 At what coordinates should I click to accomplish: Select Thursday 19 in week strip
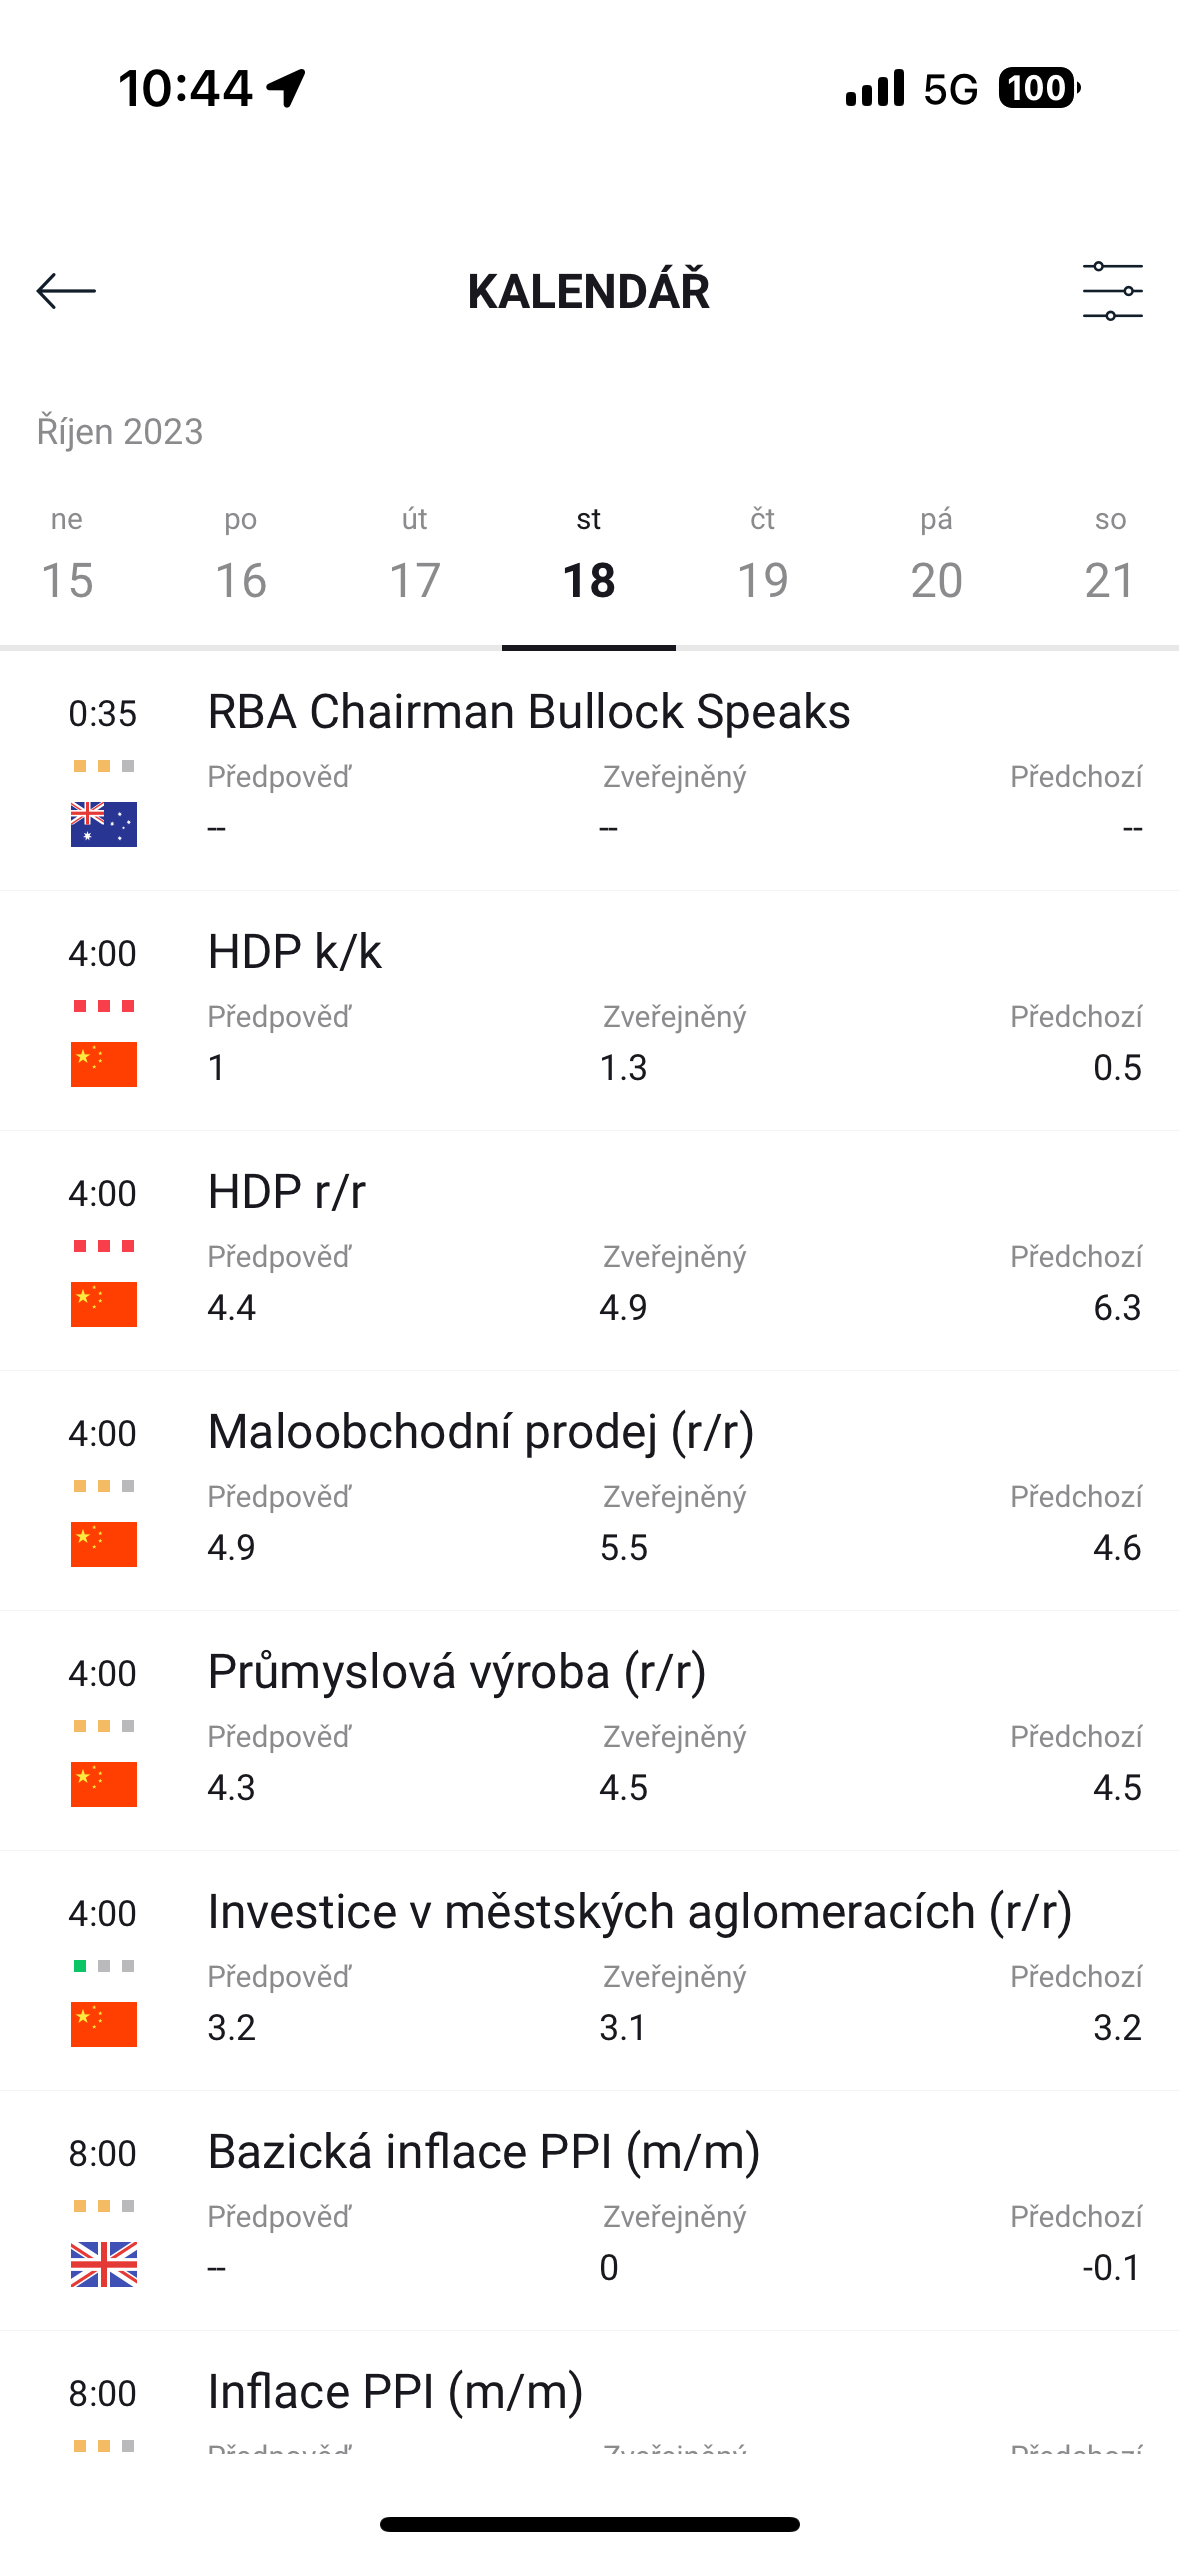763,560
